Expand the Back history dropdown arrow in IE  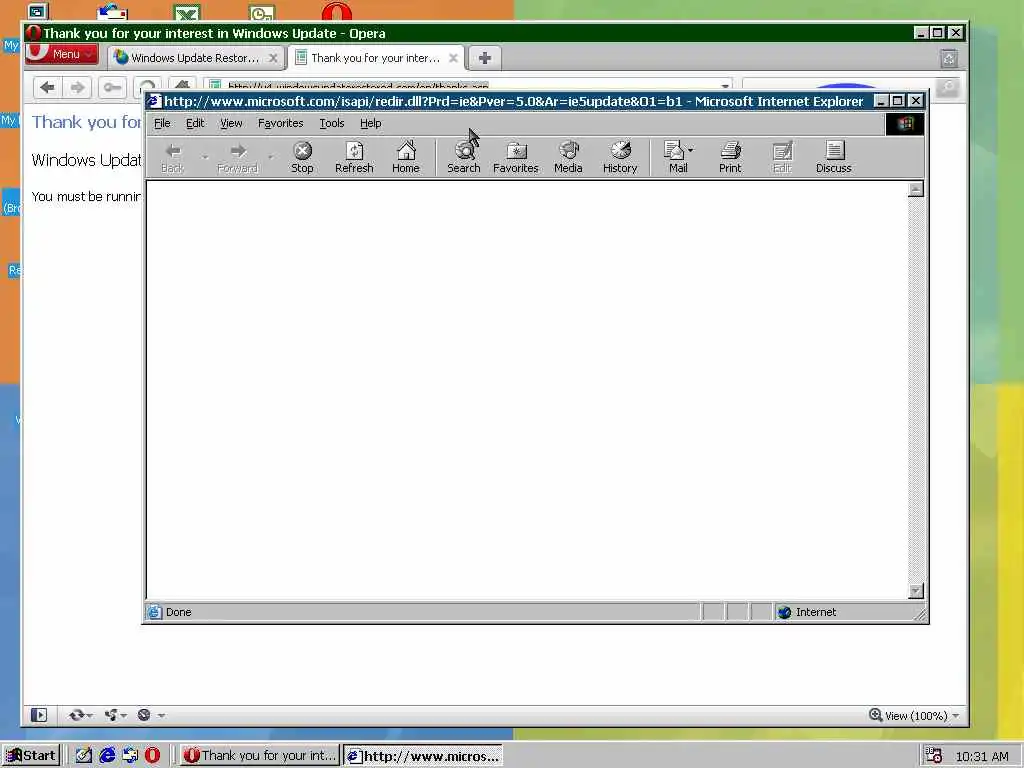[204, 157]
